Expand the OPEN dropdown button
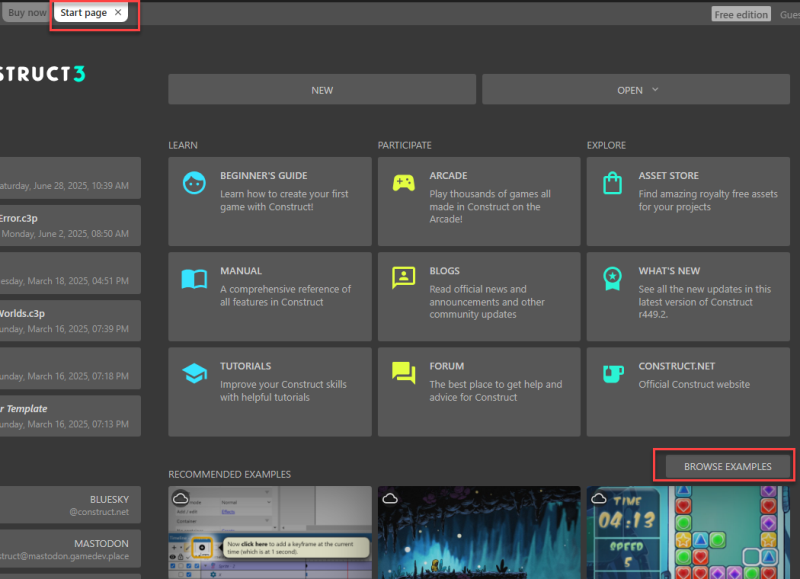The height and width of the screenshot is (579, 800). tap(636, 90)
